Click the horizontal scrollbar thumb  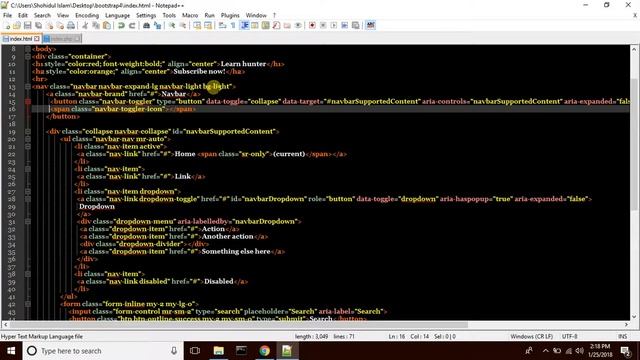(x=239, y=324)
